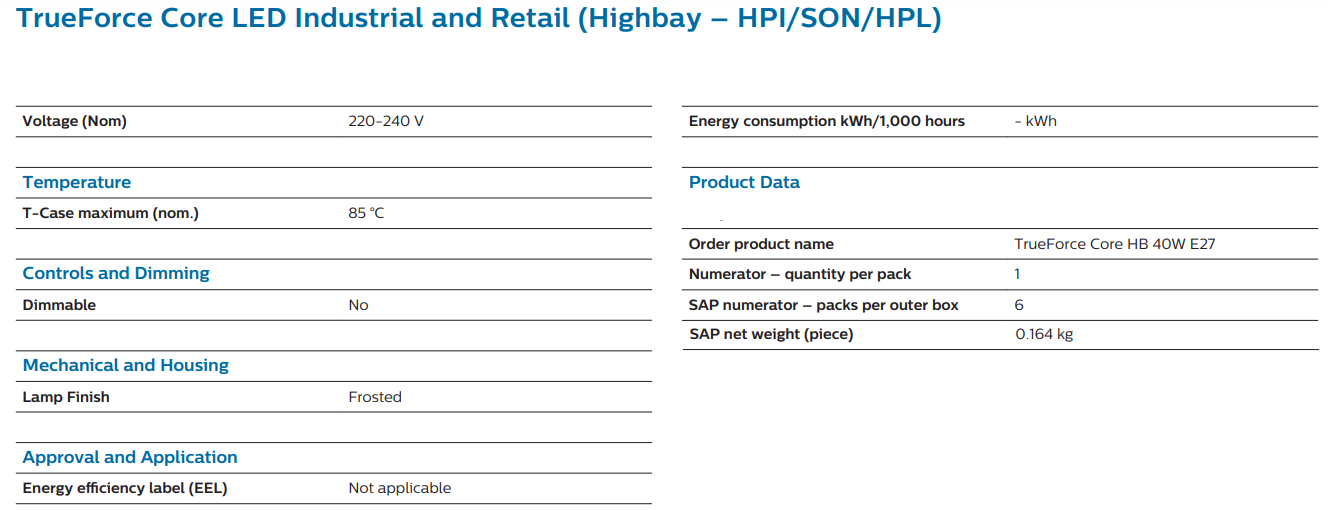
Task: Select the Product Data section heading
Action: point(744,182)
